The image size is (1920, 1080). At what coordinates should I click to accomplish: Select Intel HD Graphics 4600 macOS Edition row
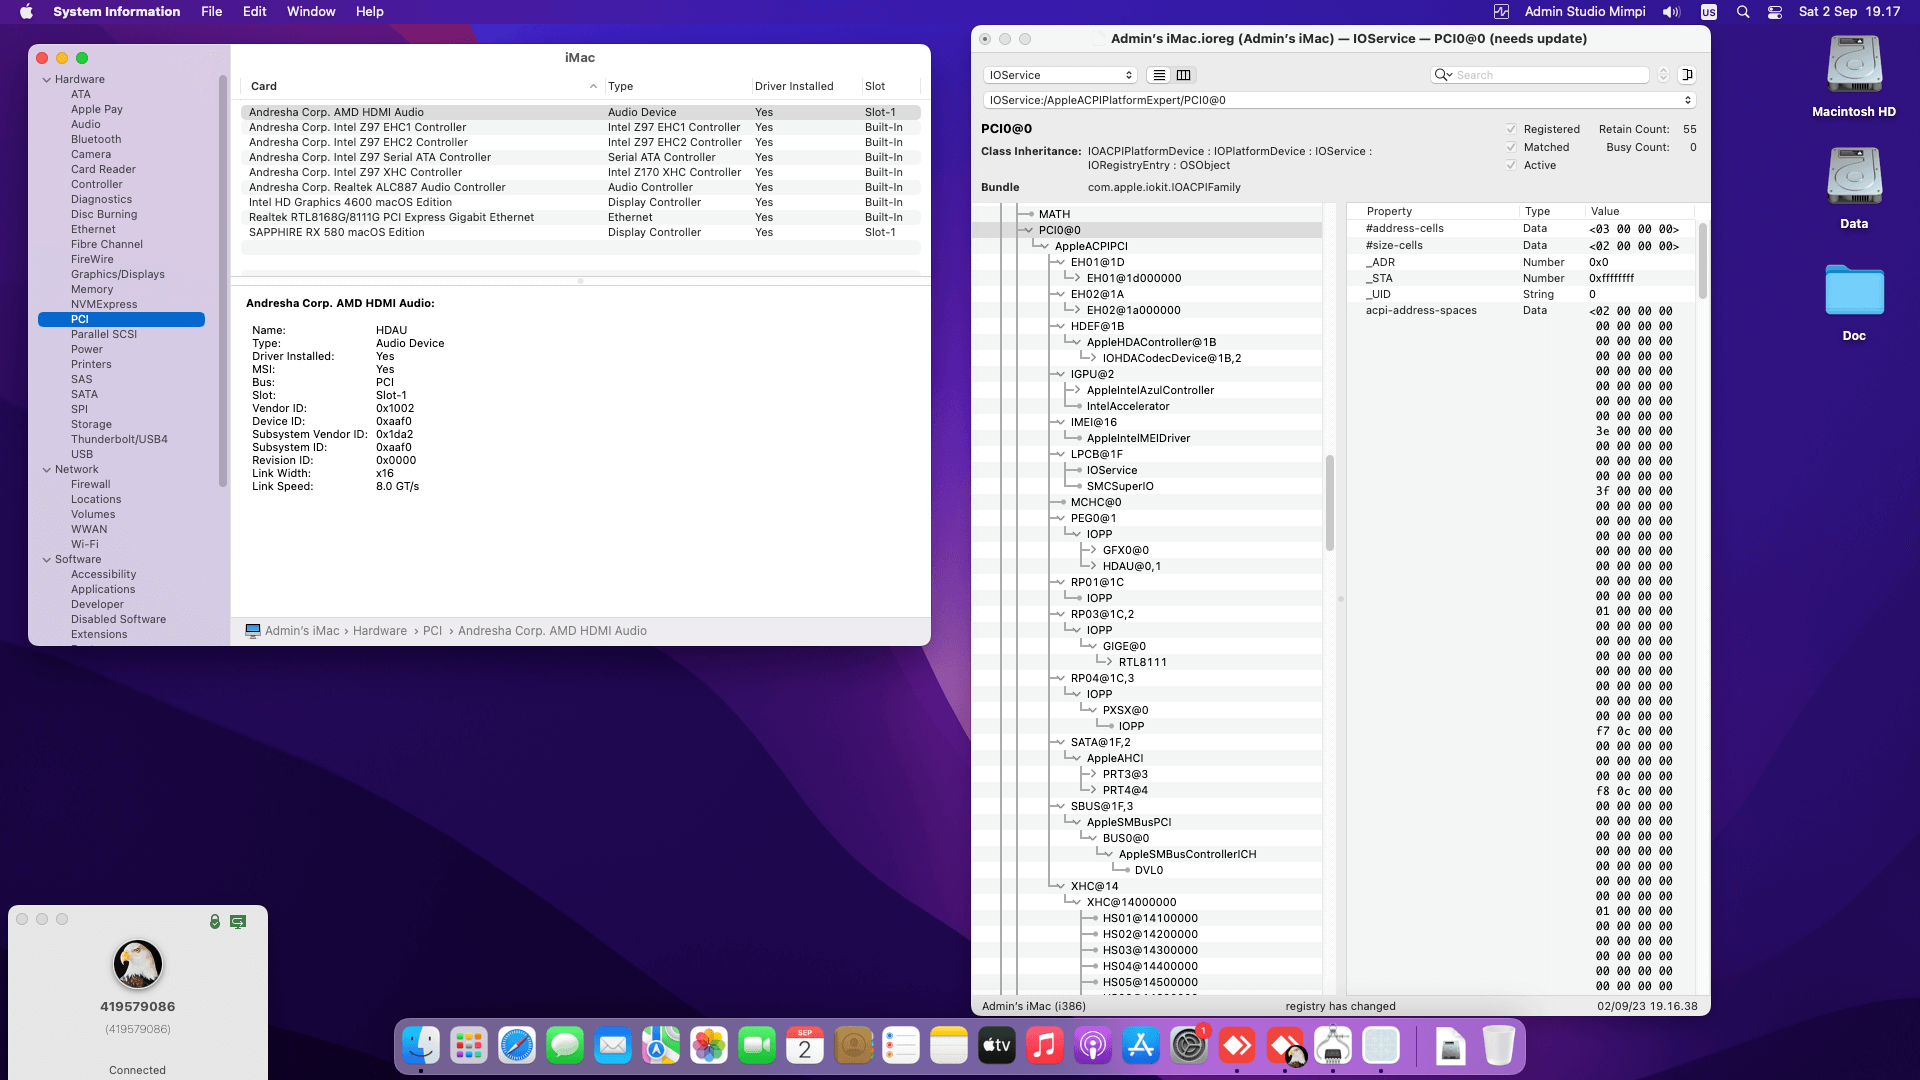click(580, 202)
